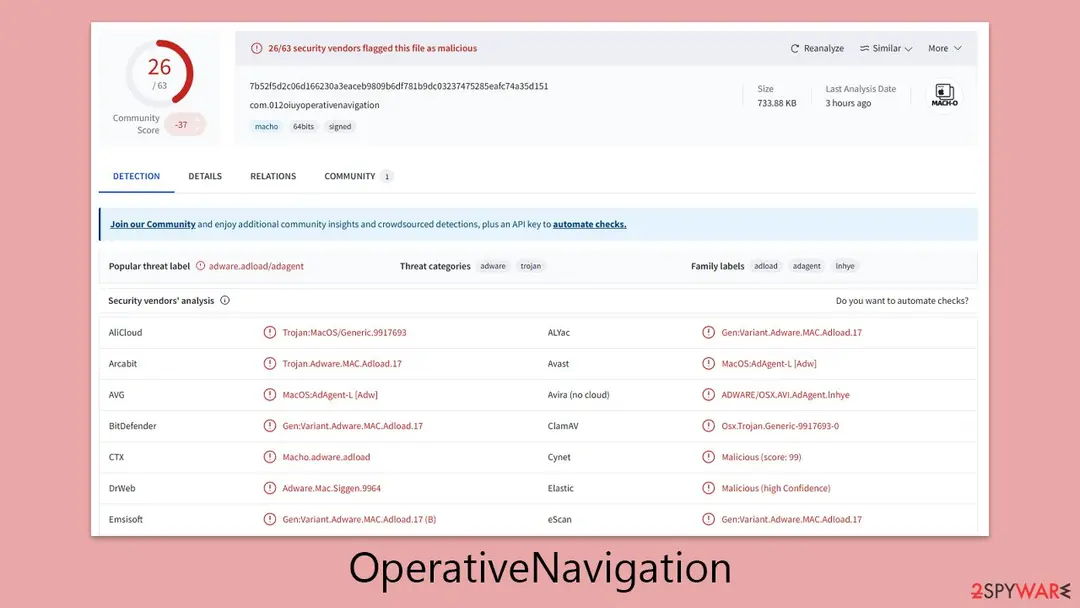
Task: Click the Emsisoft vendor name
Action: (x=125, y=520)
